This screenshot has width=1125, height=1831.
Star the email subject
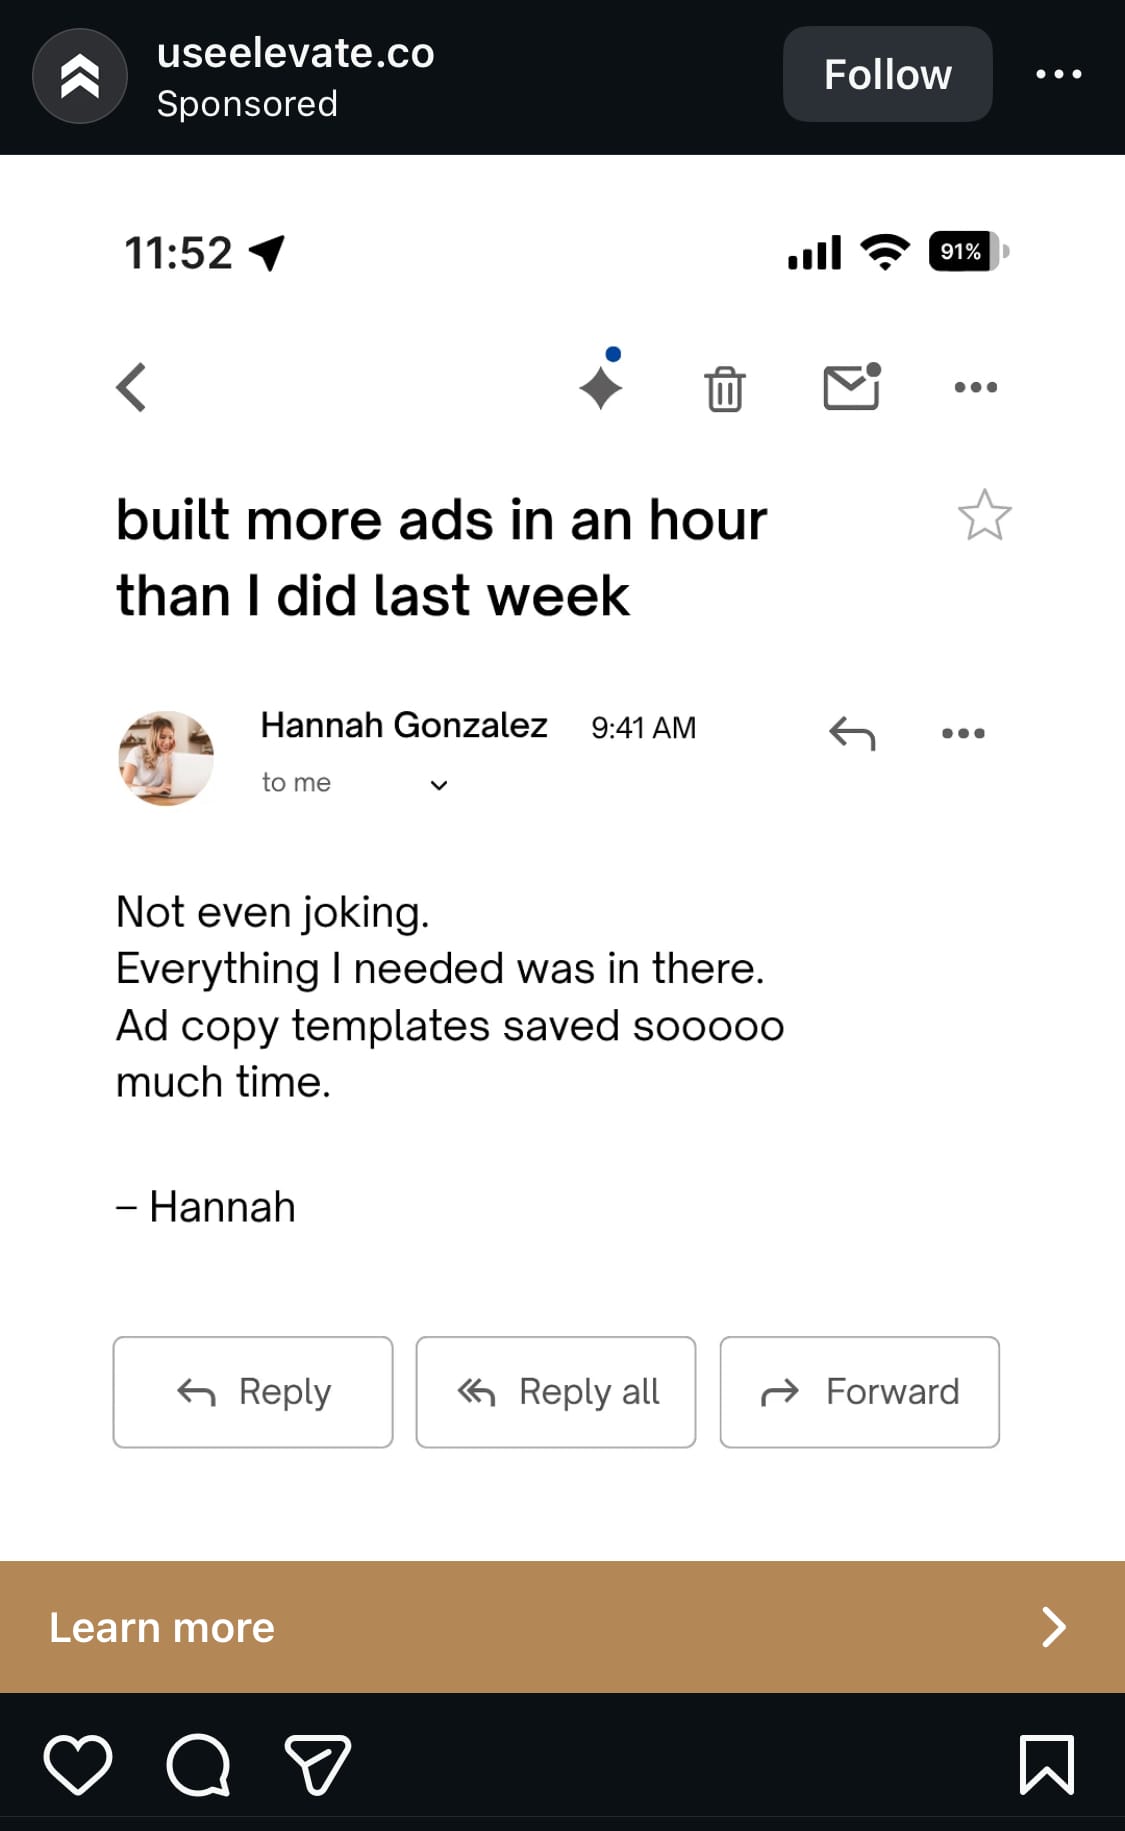coord(984,516)
